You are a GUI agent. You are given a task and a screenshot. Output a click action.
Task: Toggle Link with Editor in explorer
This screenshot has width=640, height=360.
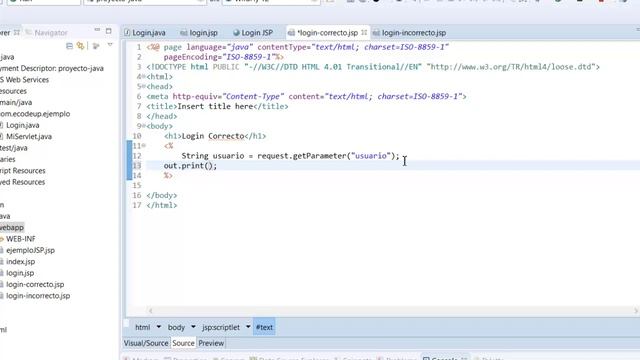pos(80,46)
